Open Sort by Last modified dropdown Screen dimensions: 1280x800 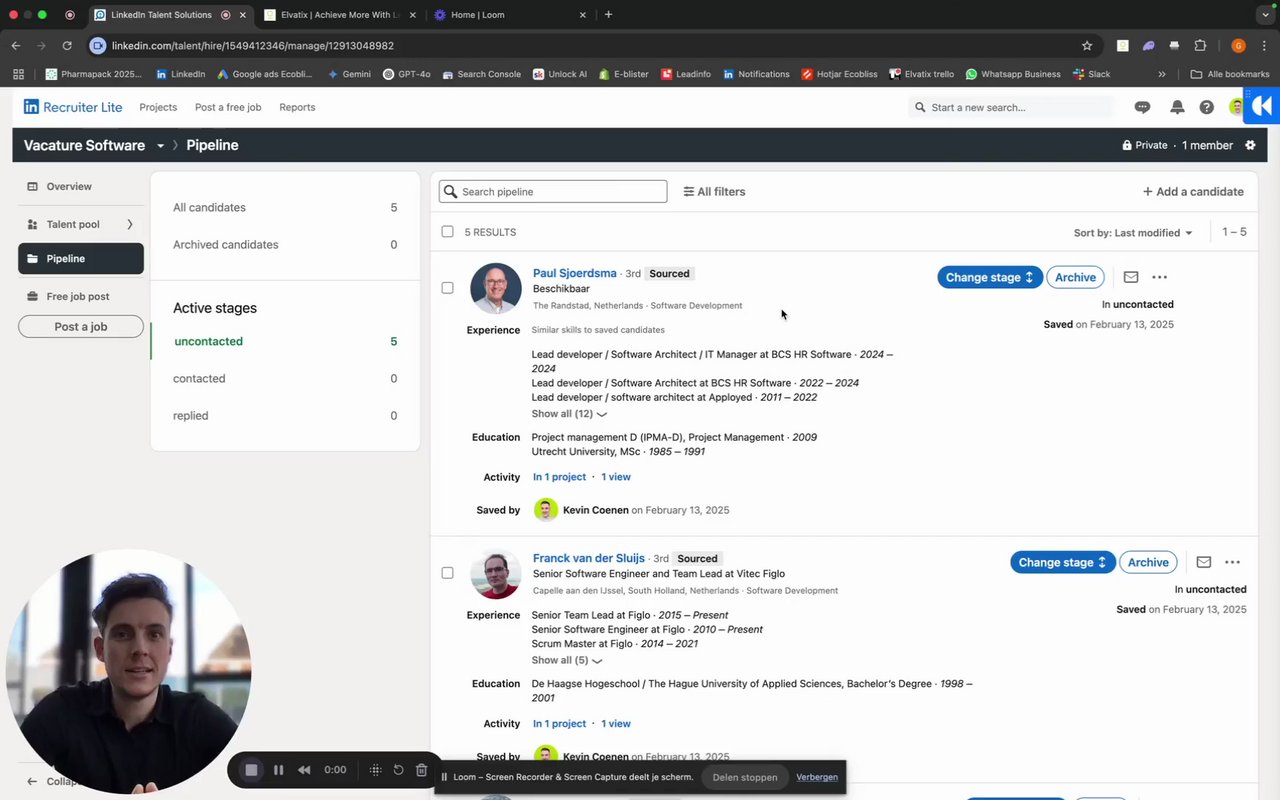(1133, 233)
